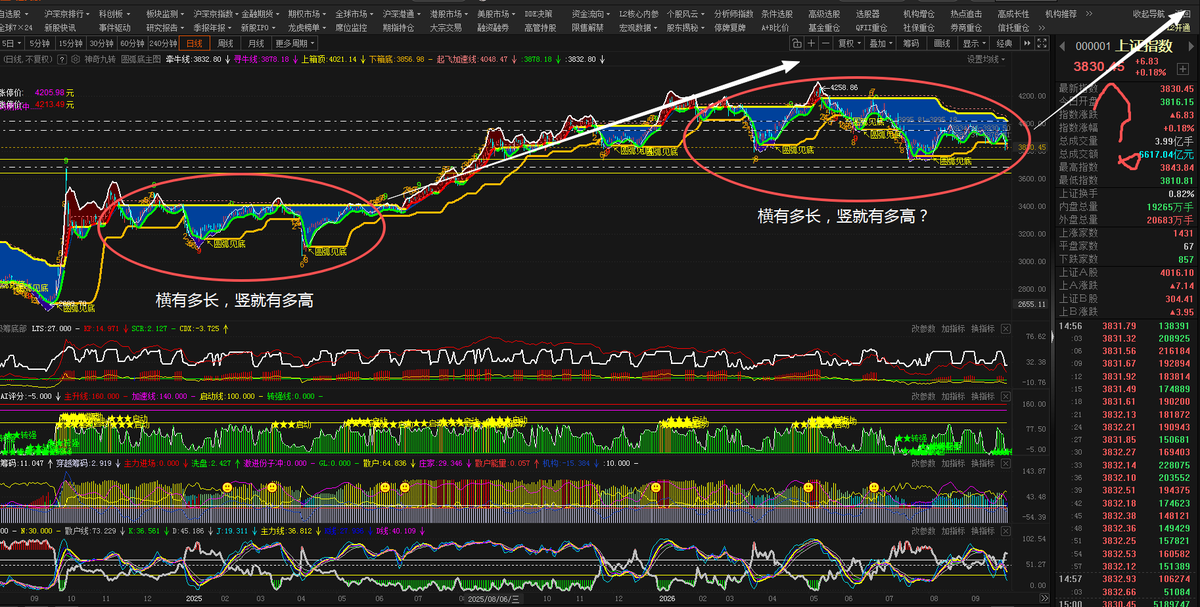Viewport: 1200px width, 607px height.
Task: Open 叠加 overlay dropdown
Action: (x=882, y=43)
